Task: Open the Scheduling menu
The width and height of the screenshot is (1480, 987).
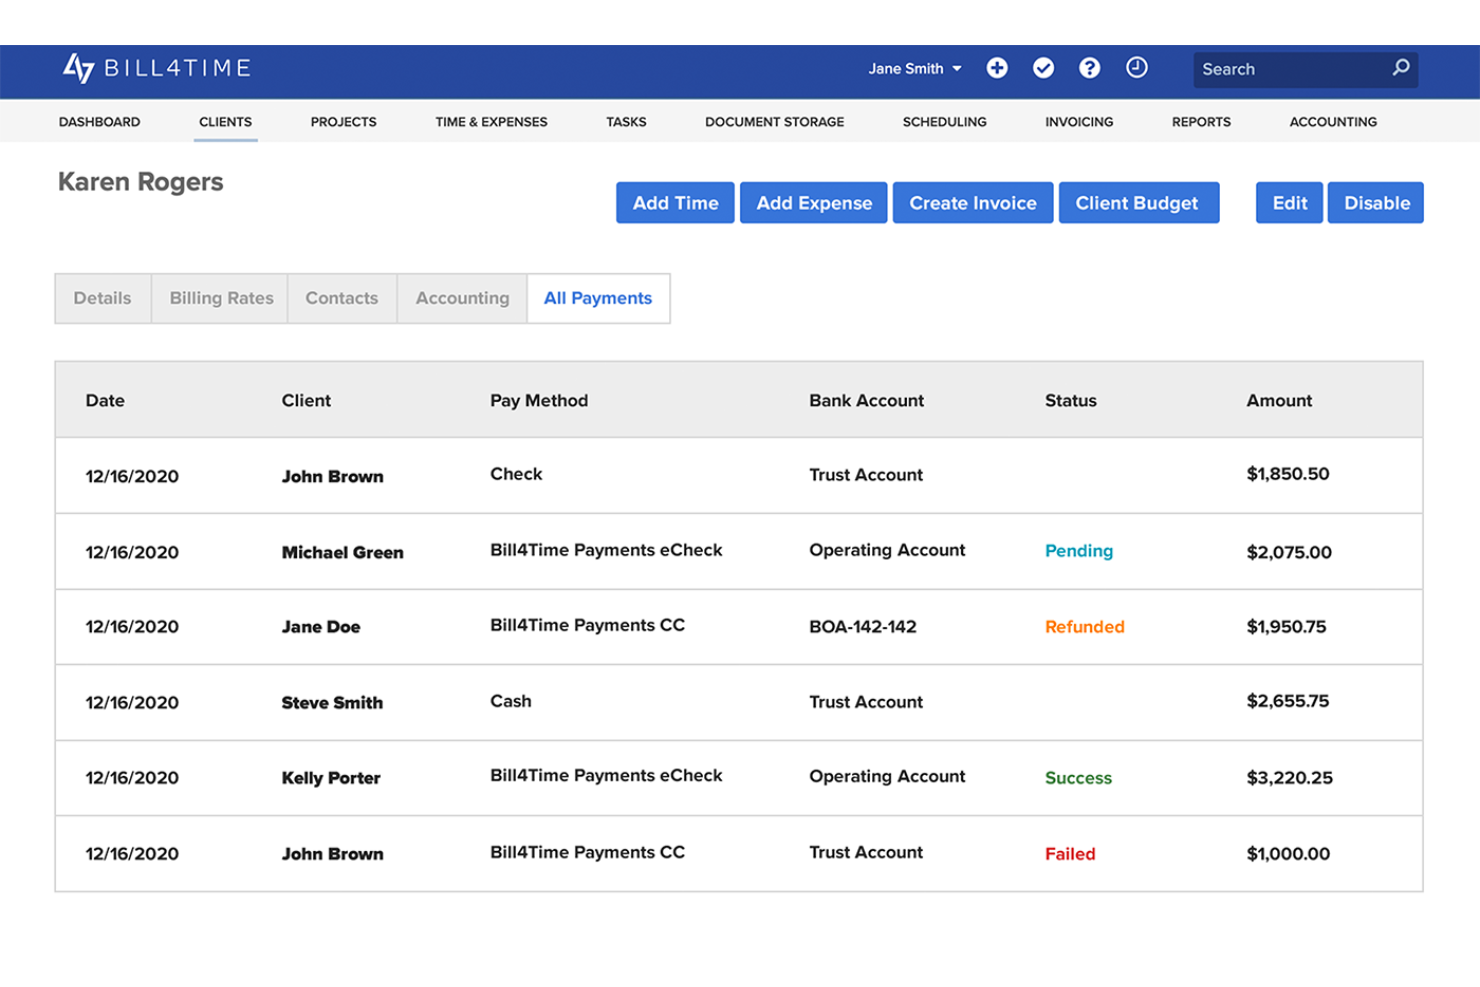Action: pyautogui.click(x=944, y=122)
